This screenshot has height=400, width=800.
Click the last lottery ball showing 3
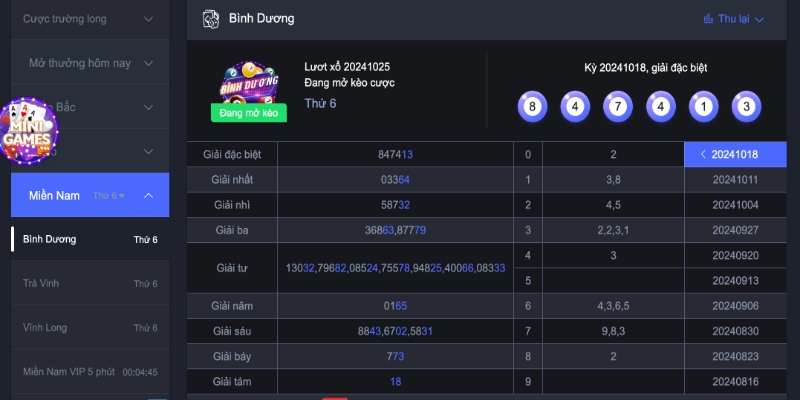(743, 106)
